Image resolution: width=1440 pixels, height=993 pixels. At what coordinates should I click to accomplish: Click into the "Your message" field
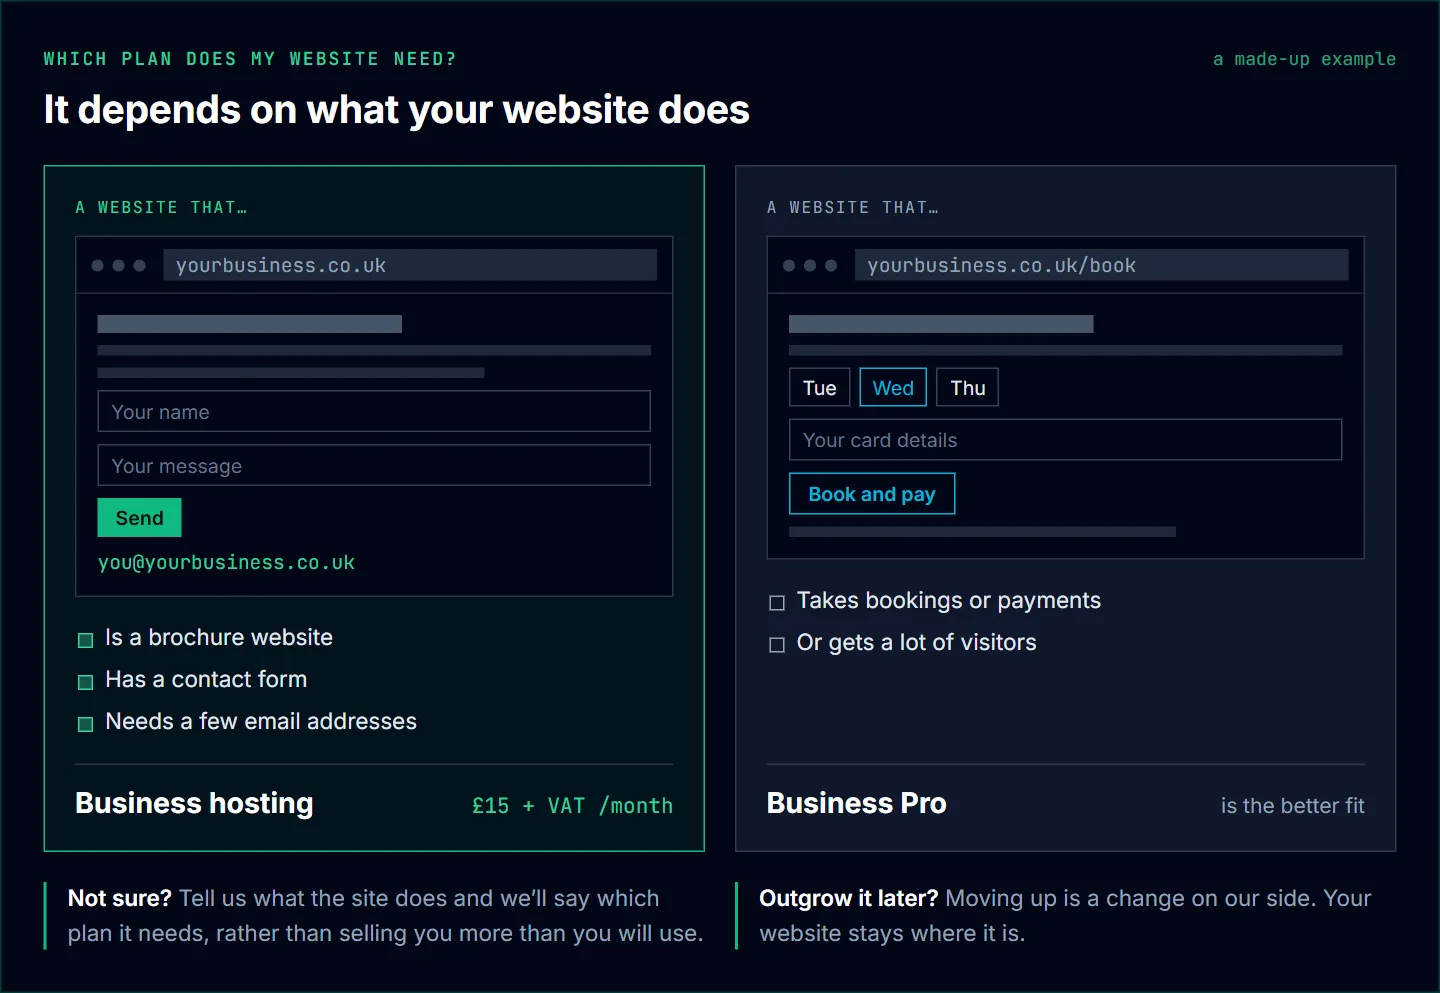click(374, 465)
